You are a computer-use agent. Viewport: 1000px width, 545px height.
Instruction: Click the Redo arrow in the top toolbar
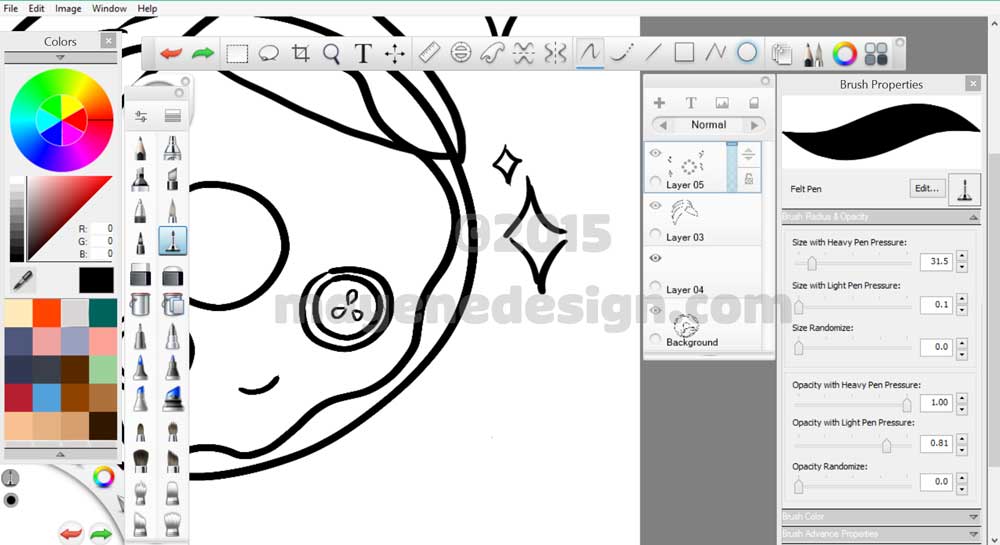click(x=203, y=53)
